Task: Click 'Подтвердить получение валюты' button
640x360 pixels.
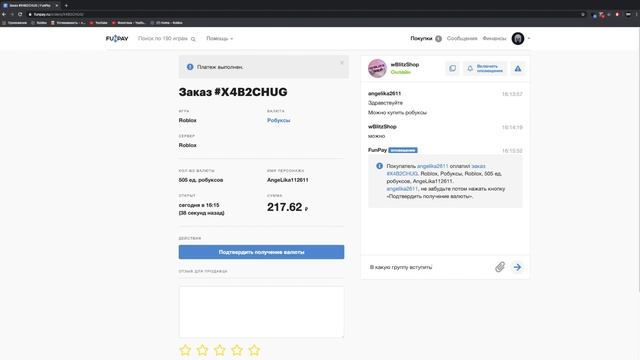Action: (x=261, y=252)
